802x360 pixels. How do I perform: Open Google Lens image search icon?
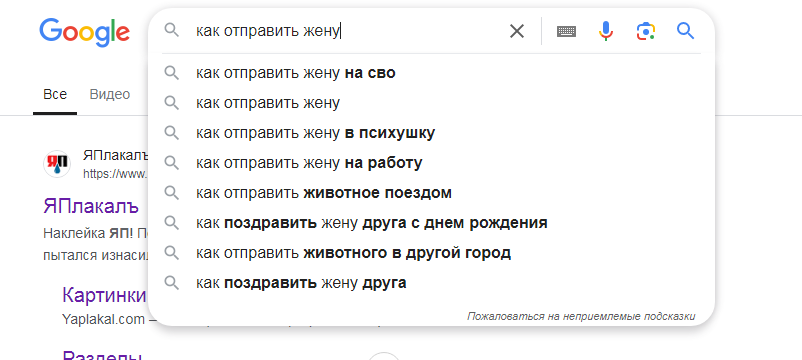[646, 32]
